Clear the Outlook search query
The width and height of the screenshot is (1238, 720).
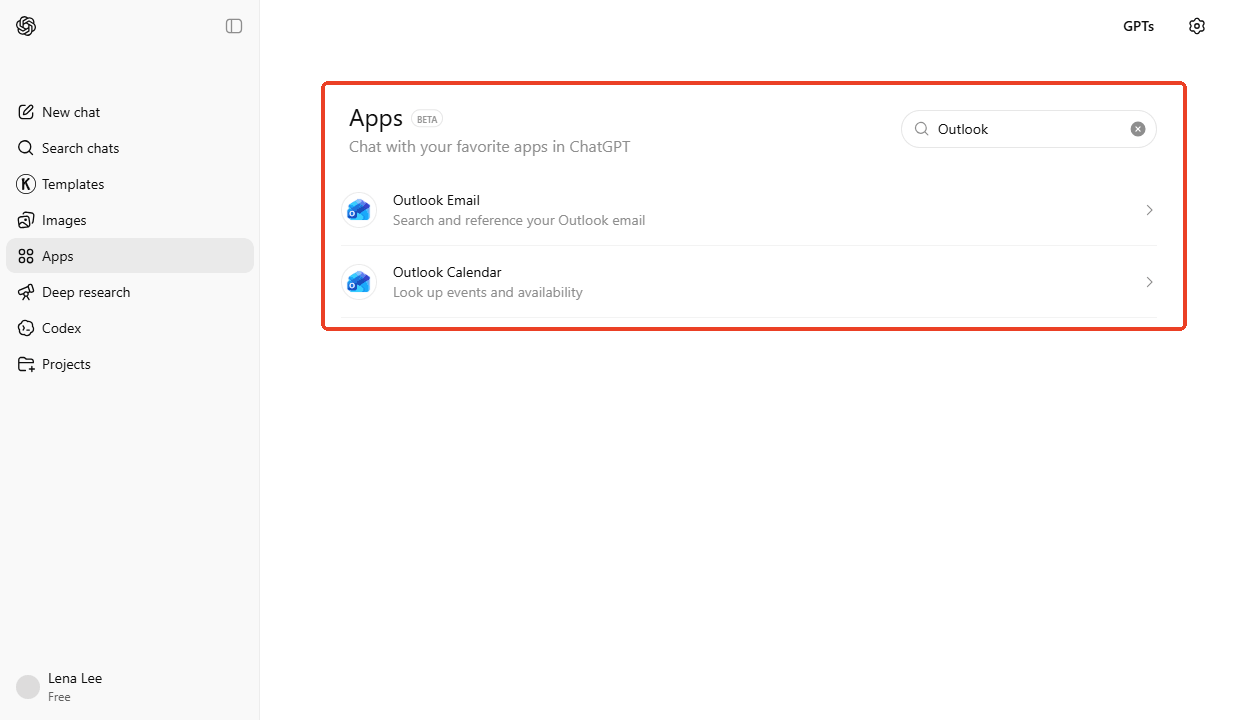[1138, 128]
